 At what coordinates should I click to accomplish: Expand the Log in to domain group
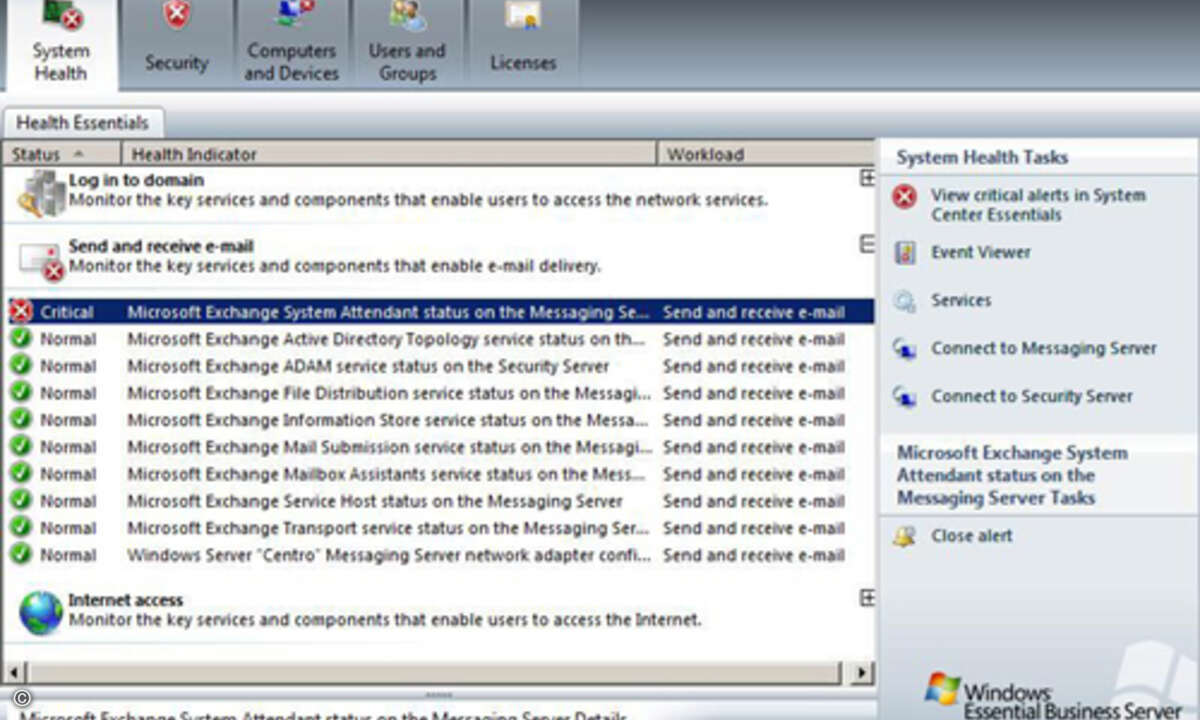tap(867, 178)
